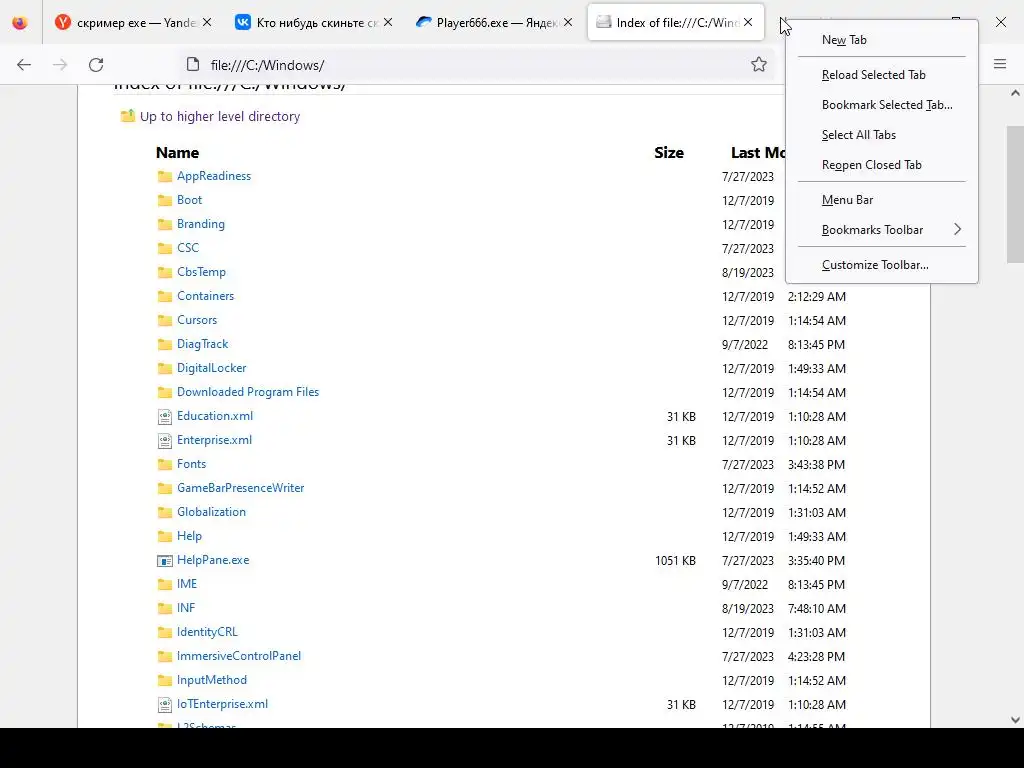
Task: Click the page icon in the address bar
Action: point(193,64)
